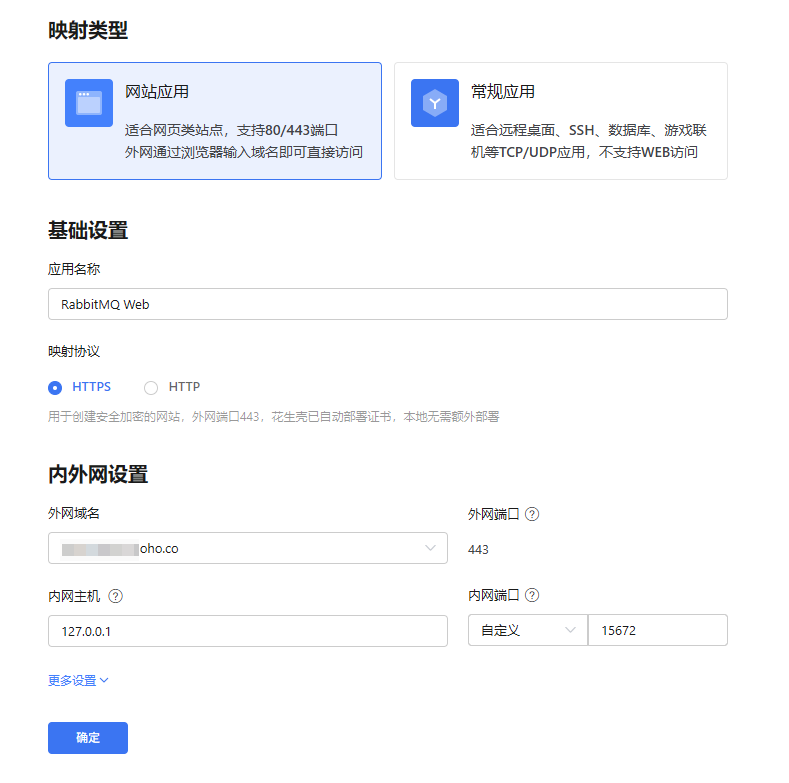
Task: Click the 应用名称 label
Action: pyautogui.click(x=74, y=269)
